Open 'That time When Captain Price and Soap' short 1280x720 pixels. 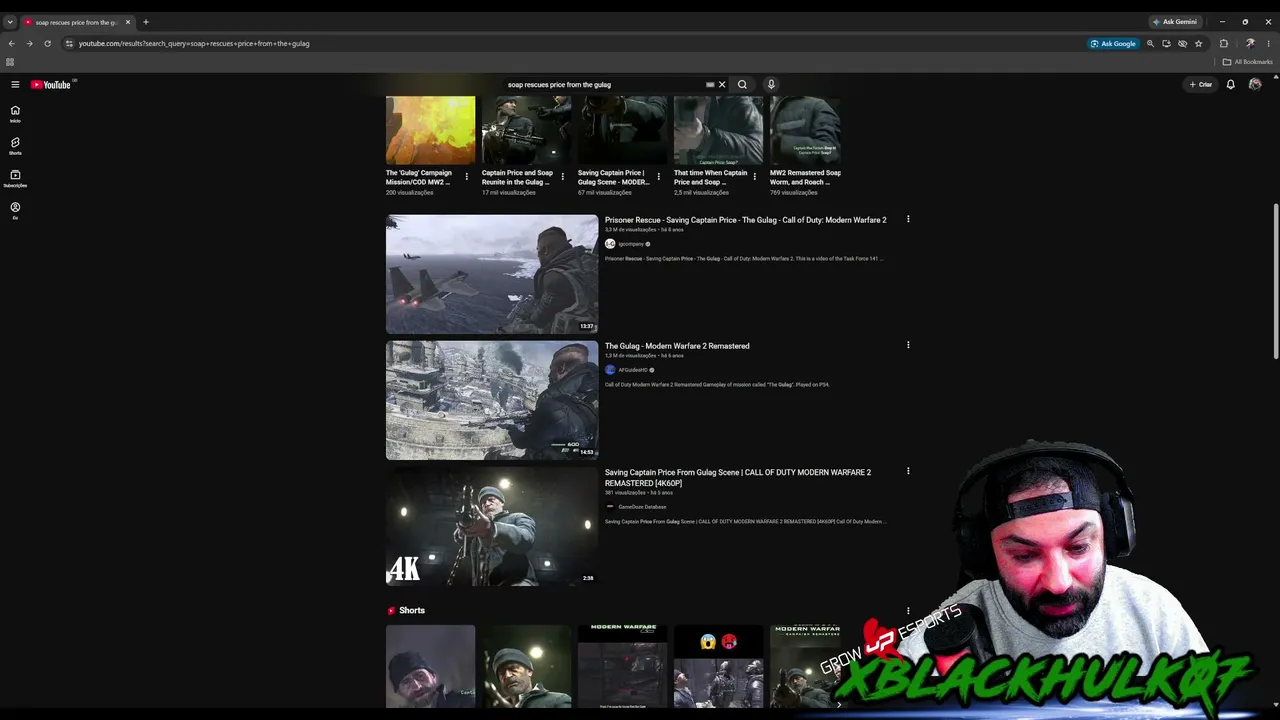coord(710,177)
